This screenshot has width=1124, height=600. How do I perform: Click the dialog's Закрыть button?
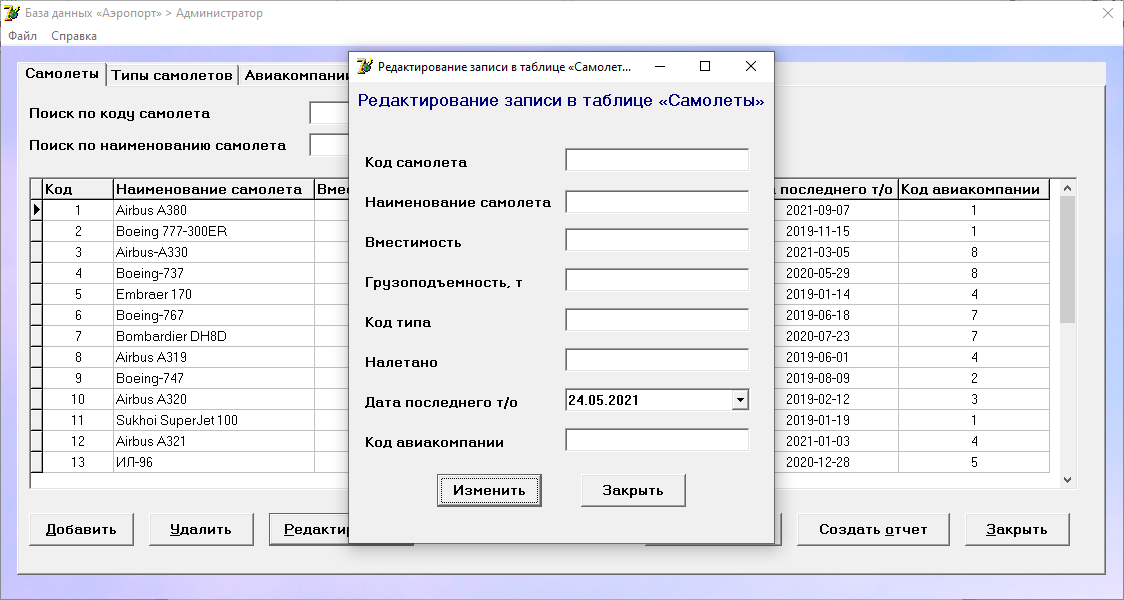[633, 490]
